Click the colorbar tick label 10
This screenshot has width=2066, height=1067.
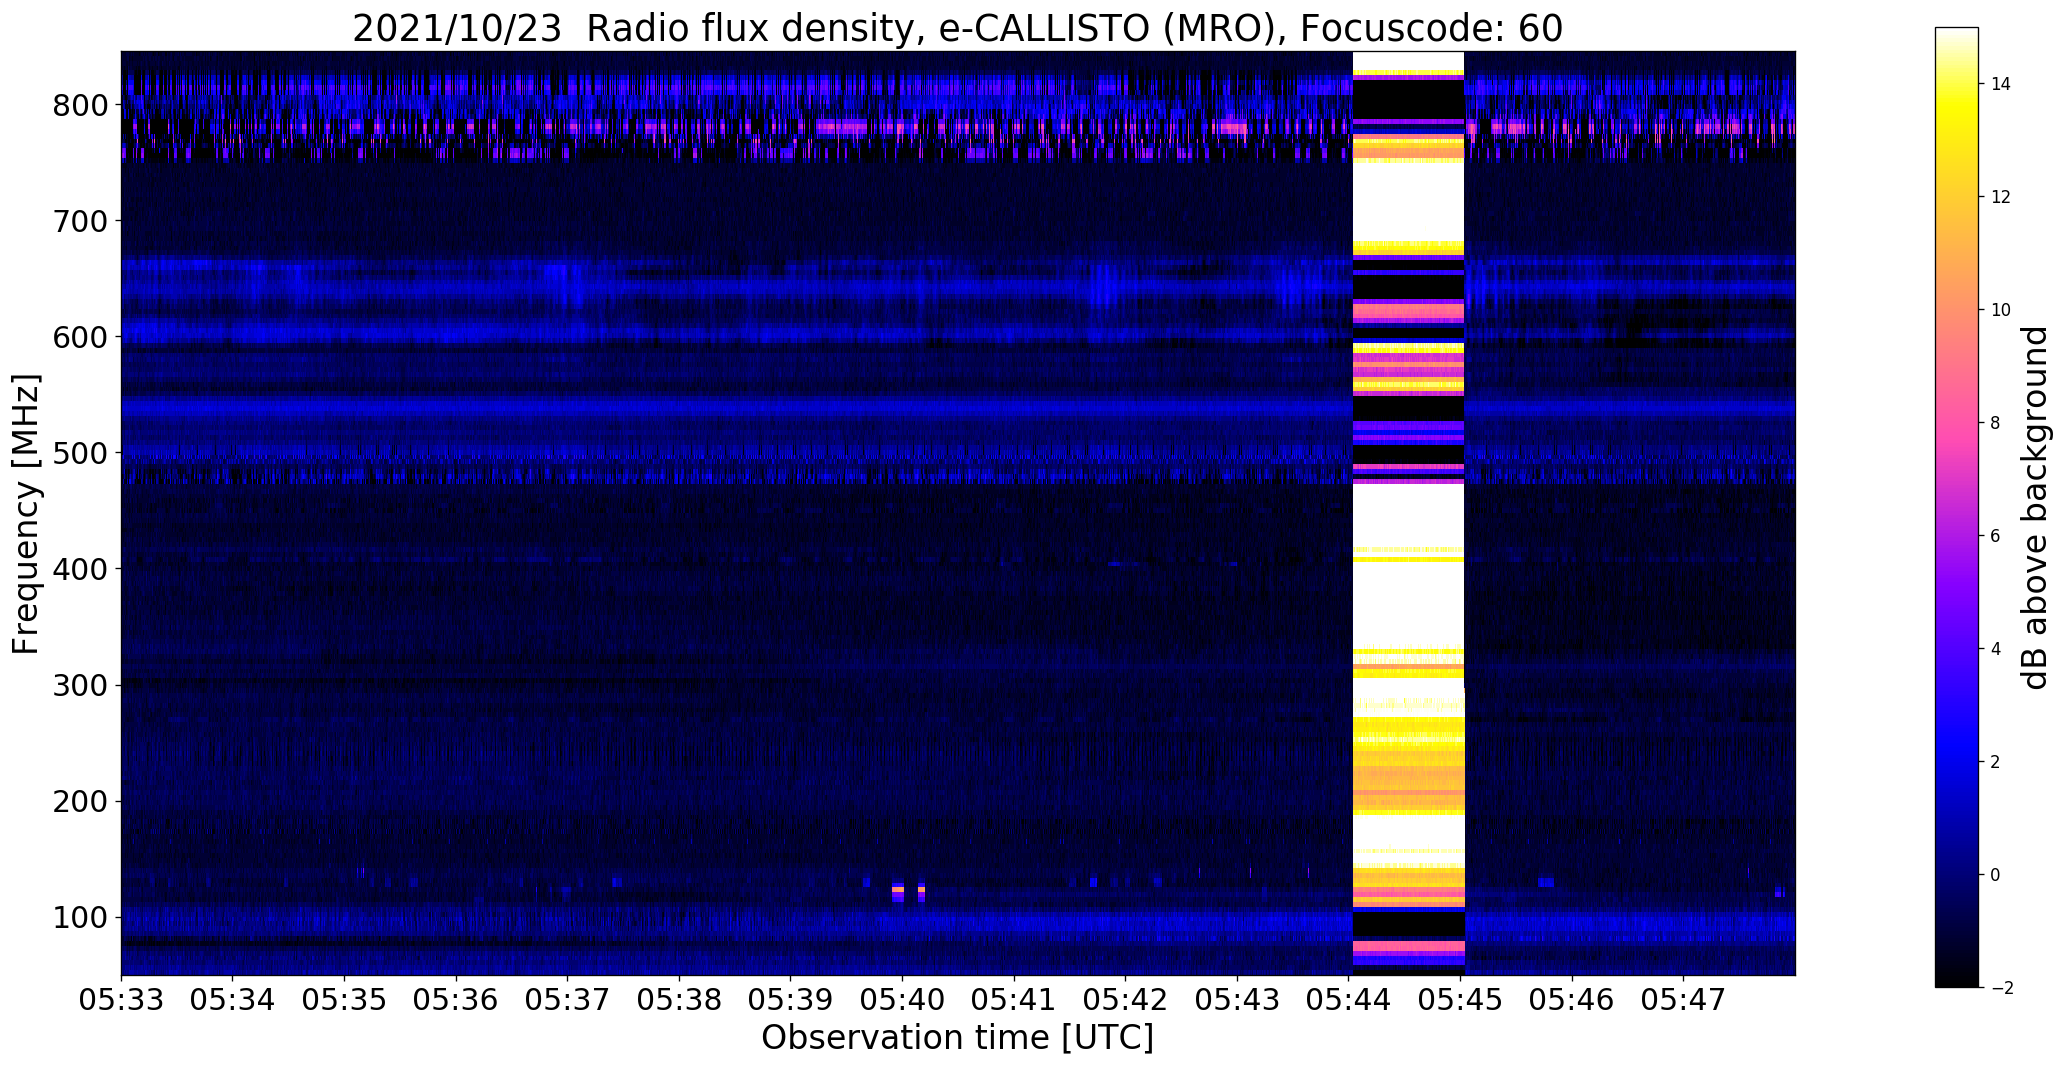pyautogui.click(x=2001, y=310)
